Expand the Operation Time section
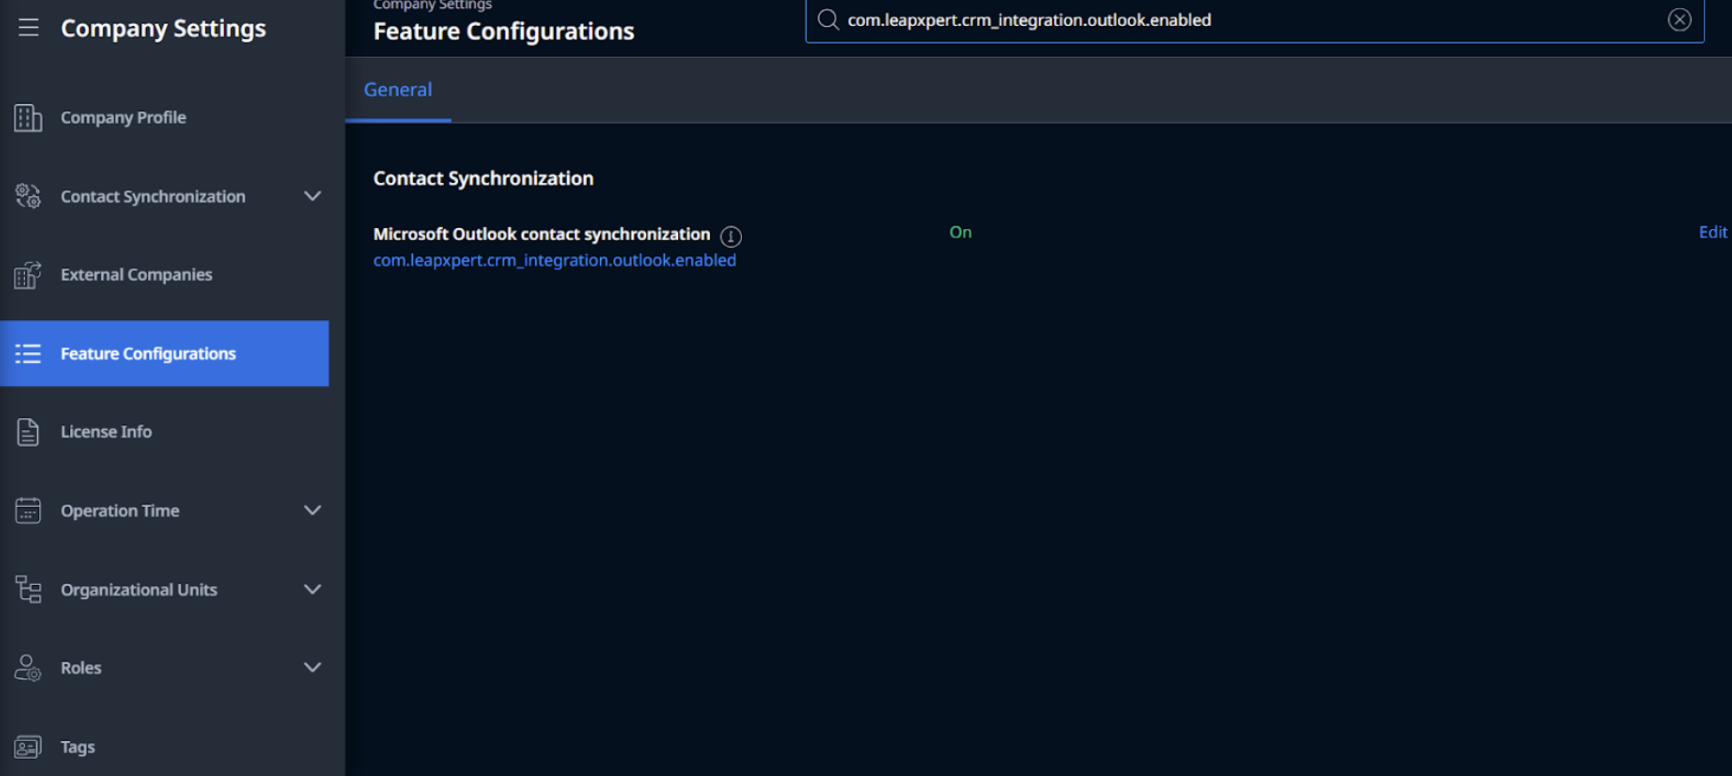1732x776 pixels. pyautogui.click(x=313, y=511)
